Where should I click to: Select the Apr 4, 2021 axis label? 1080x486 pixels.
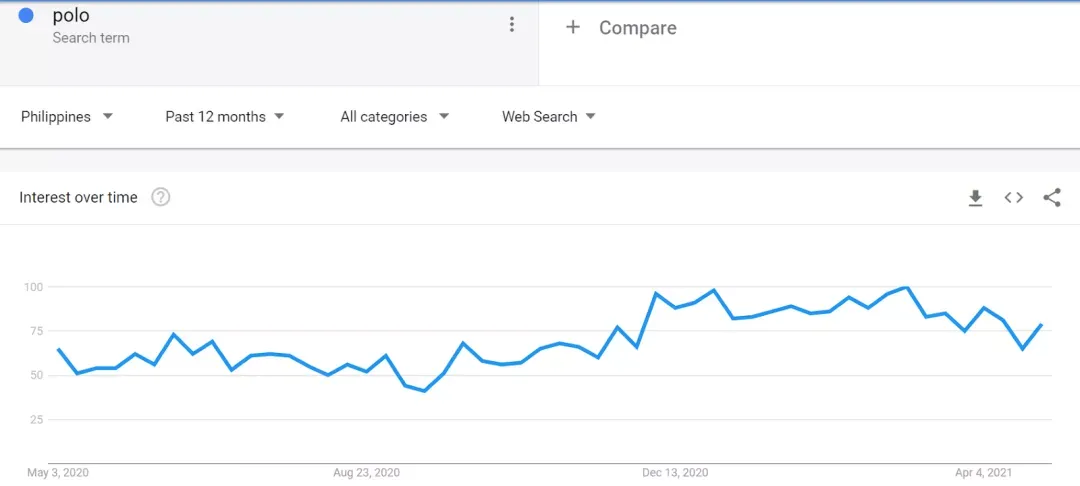984,473
